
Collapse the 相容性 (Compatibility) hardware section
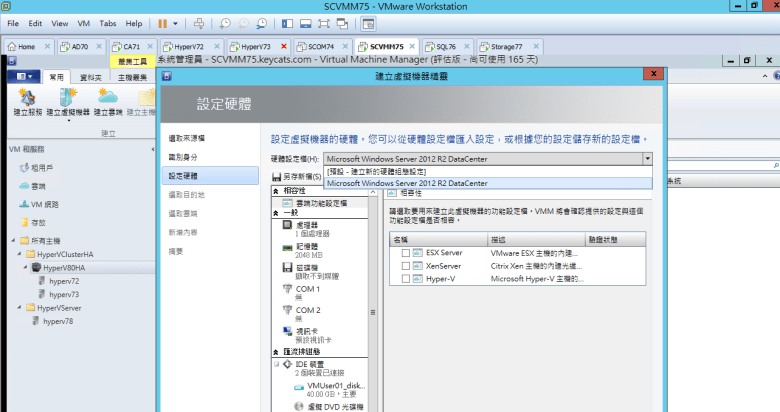276,189
